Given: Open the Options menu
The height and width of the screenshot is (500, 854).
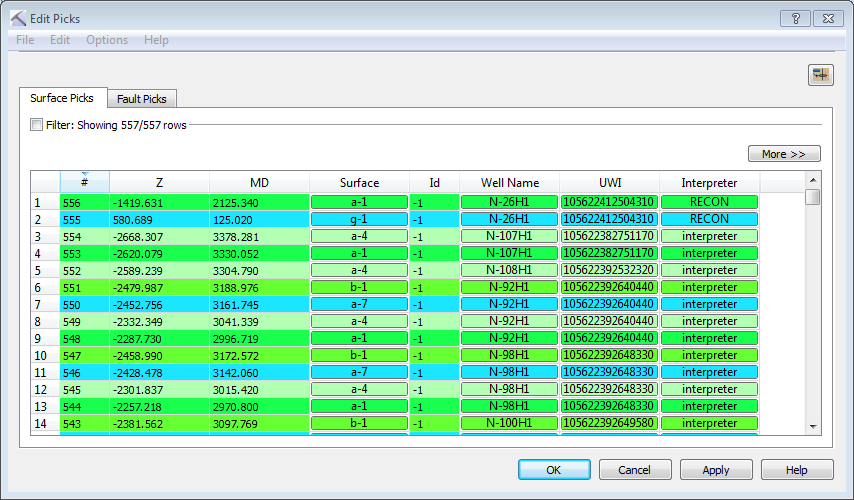Looking at the screenshot, I should (x=106, y=40).
